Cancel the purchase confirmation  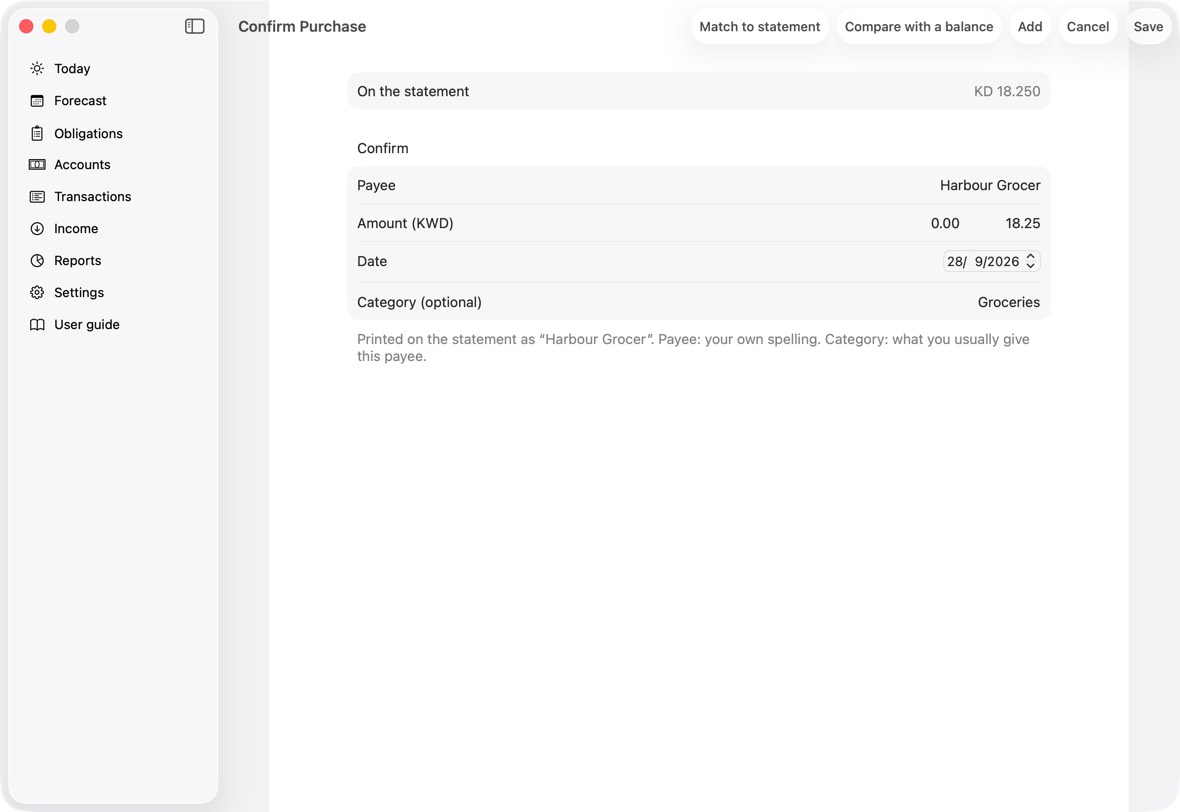[1087, 26]
